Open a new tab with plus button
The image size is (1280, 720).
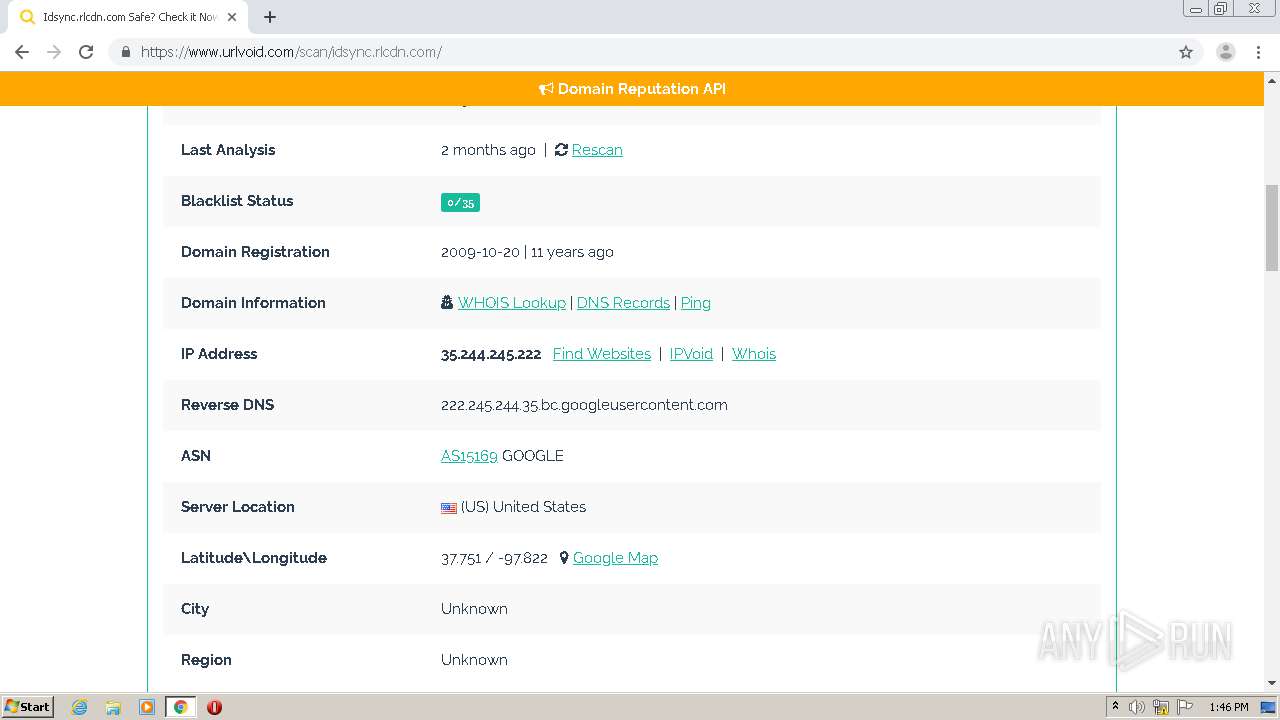[x=270, y=17]
